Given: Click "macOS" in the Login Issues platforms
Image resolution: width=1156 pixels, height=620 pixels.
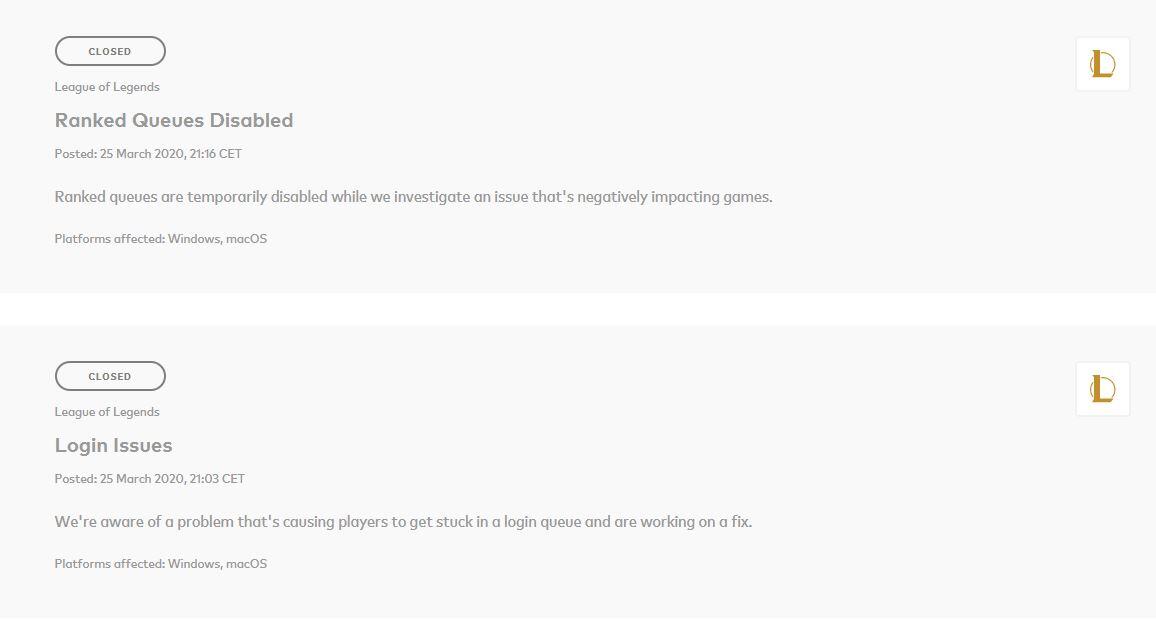Looking at the screenshot, I should [247, 564].
